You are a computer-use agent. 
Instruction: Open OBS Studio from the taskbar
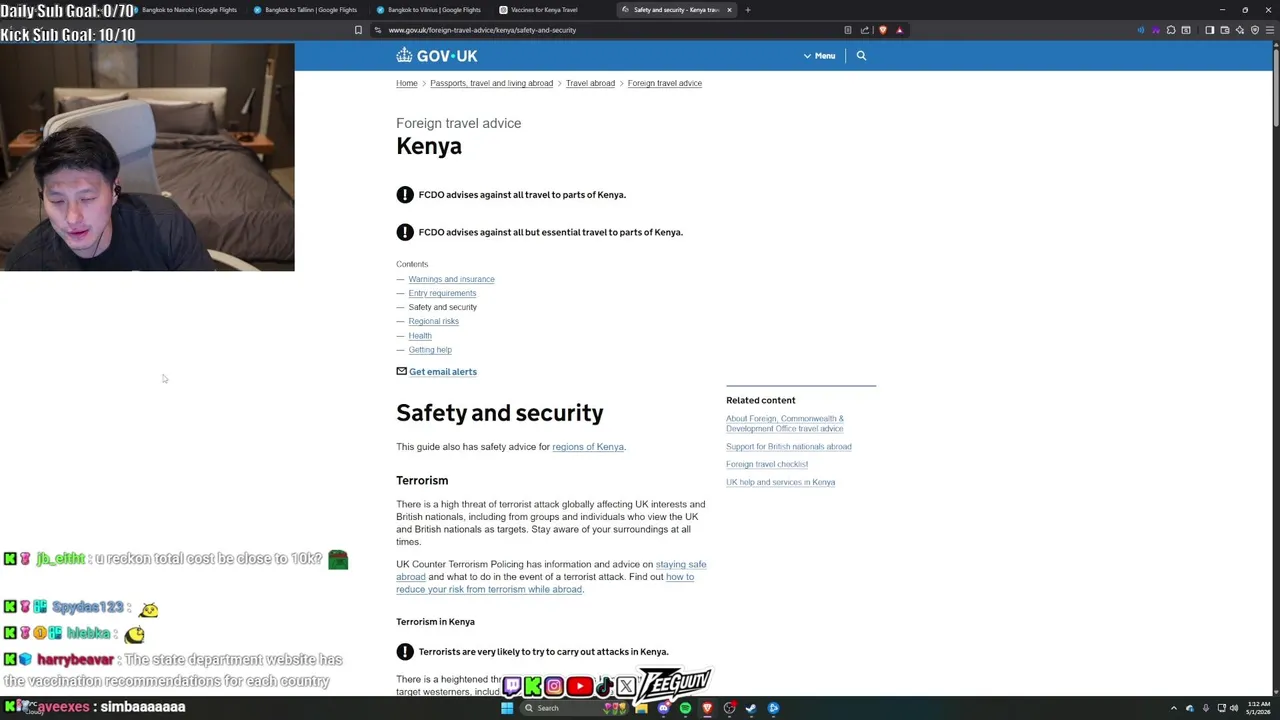tap(729, 708)
